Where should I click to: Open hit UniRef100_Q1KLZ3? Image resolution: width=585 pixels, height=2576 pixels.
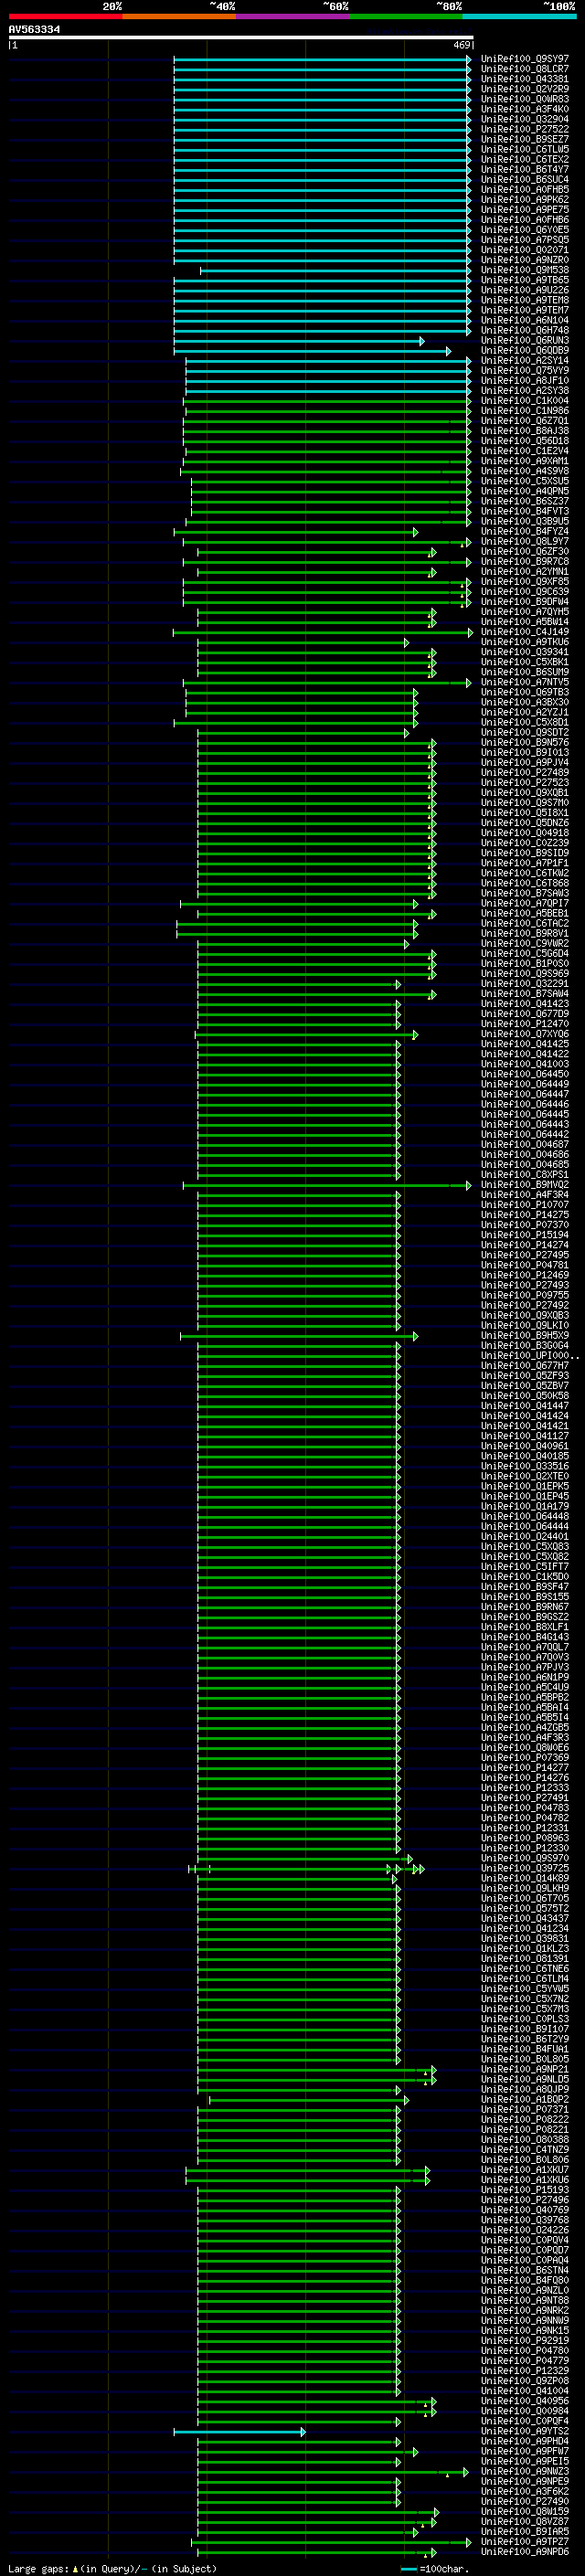[x=525, y=1948]
